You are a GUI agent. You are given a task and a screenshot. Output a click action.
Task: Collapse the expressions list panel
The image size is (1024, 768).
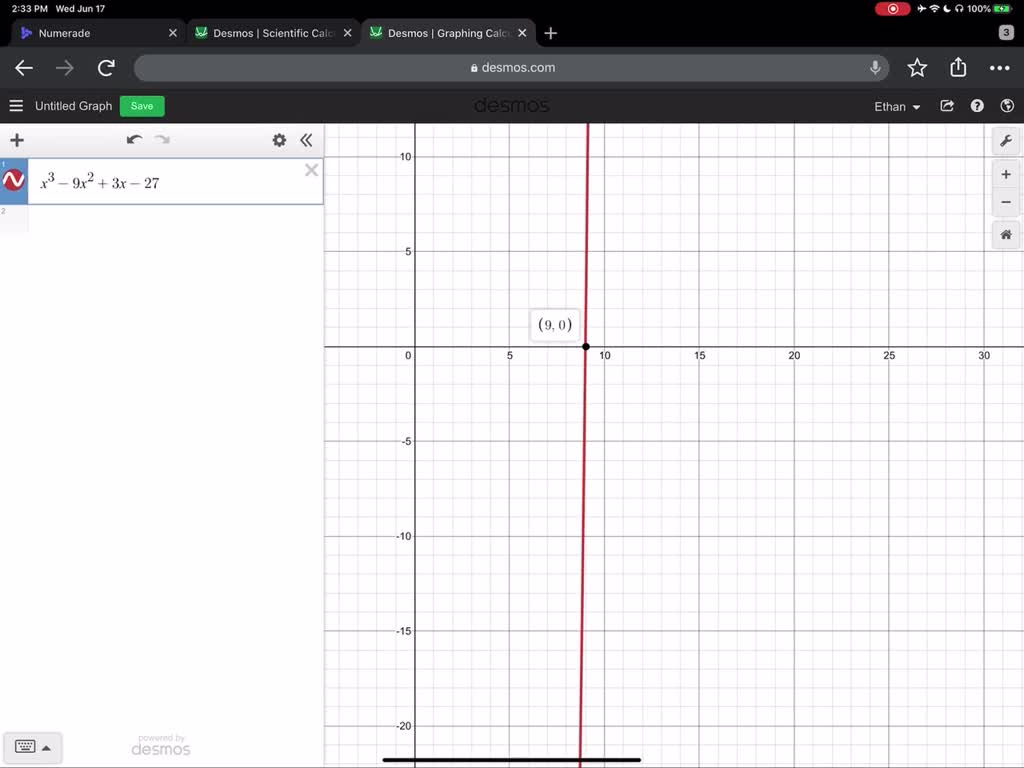click(x=307, y=140)
